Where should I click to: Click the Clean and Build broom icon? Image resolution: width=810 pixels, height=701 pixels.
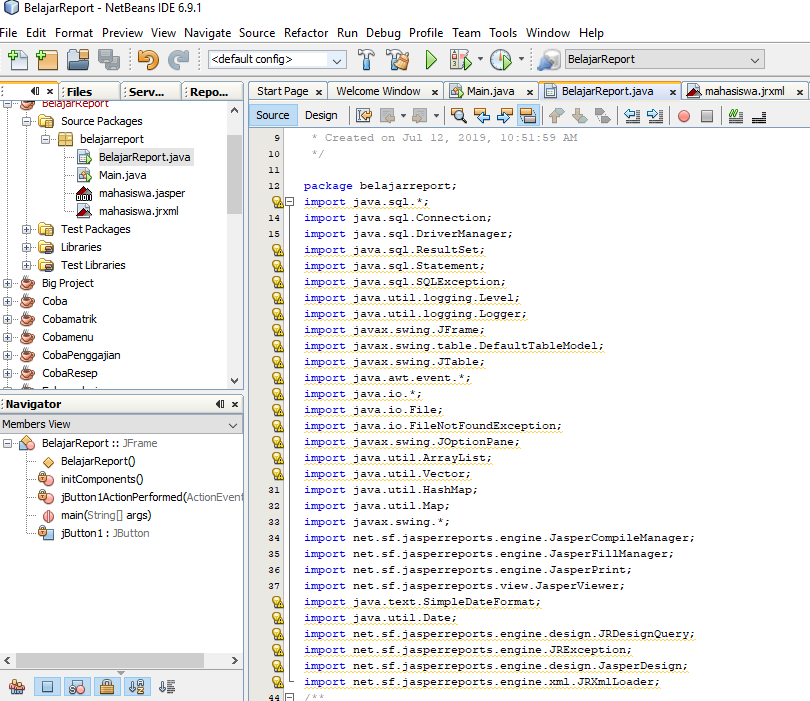point(398,60)
